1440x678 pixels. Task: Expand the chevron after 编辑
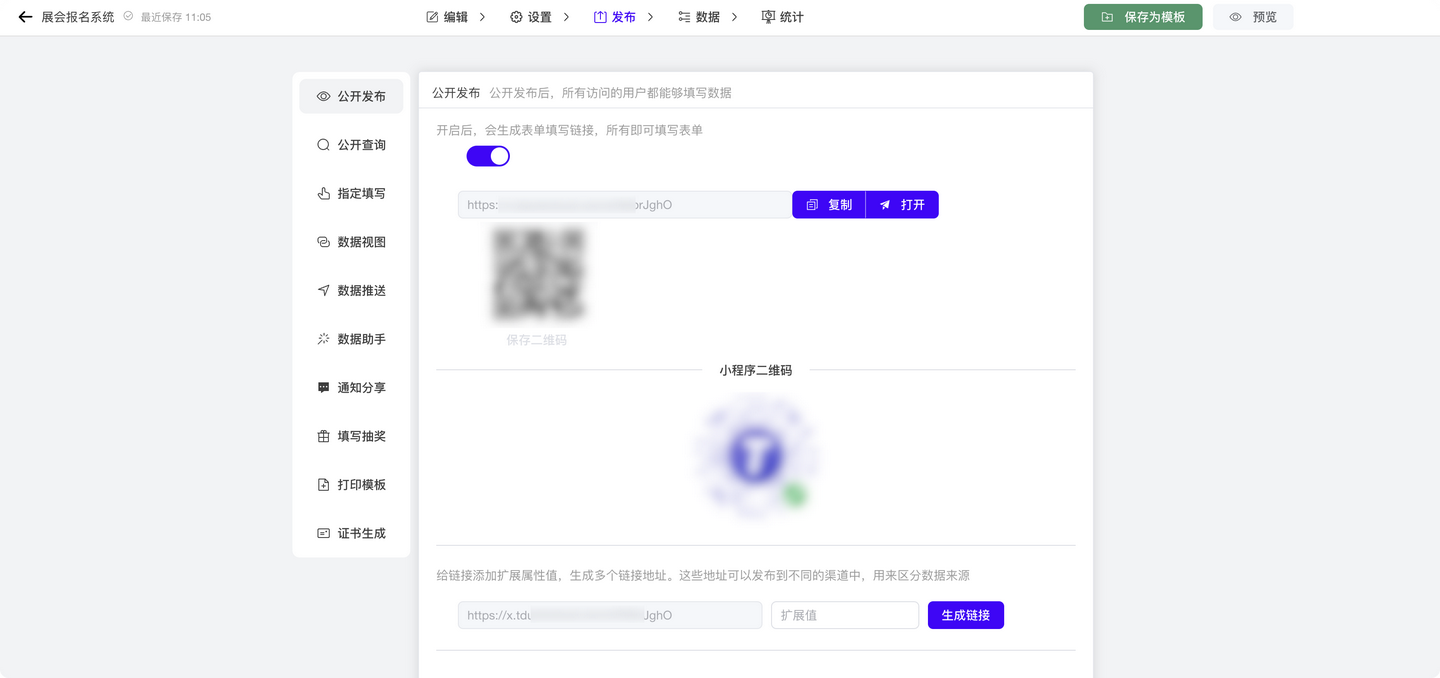click(482, 17)
